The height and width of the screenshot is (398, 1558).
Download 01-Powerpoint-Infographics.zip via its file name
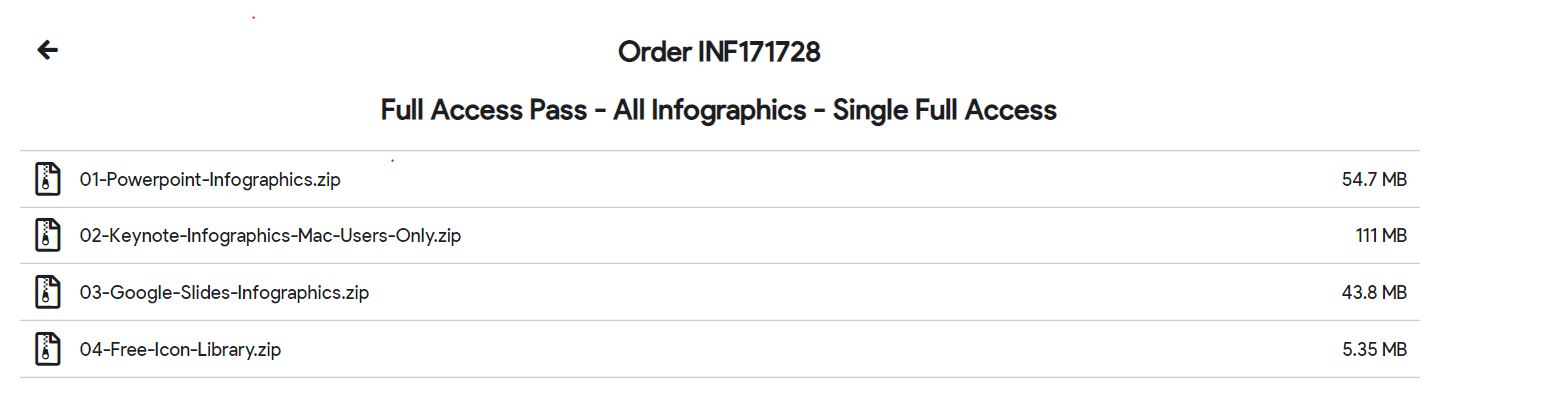point(210,180)
